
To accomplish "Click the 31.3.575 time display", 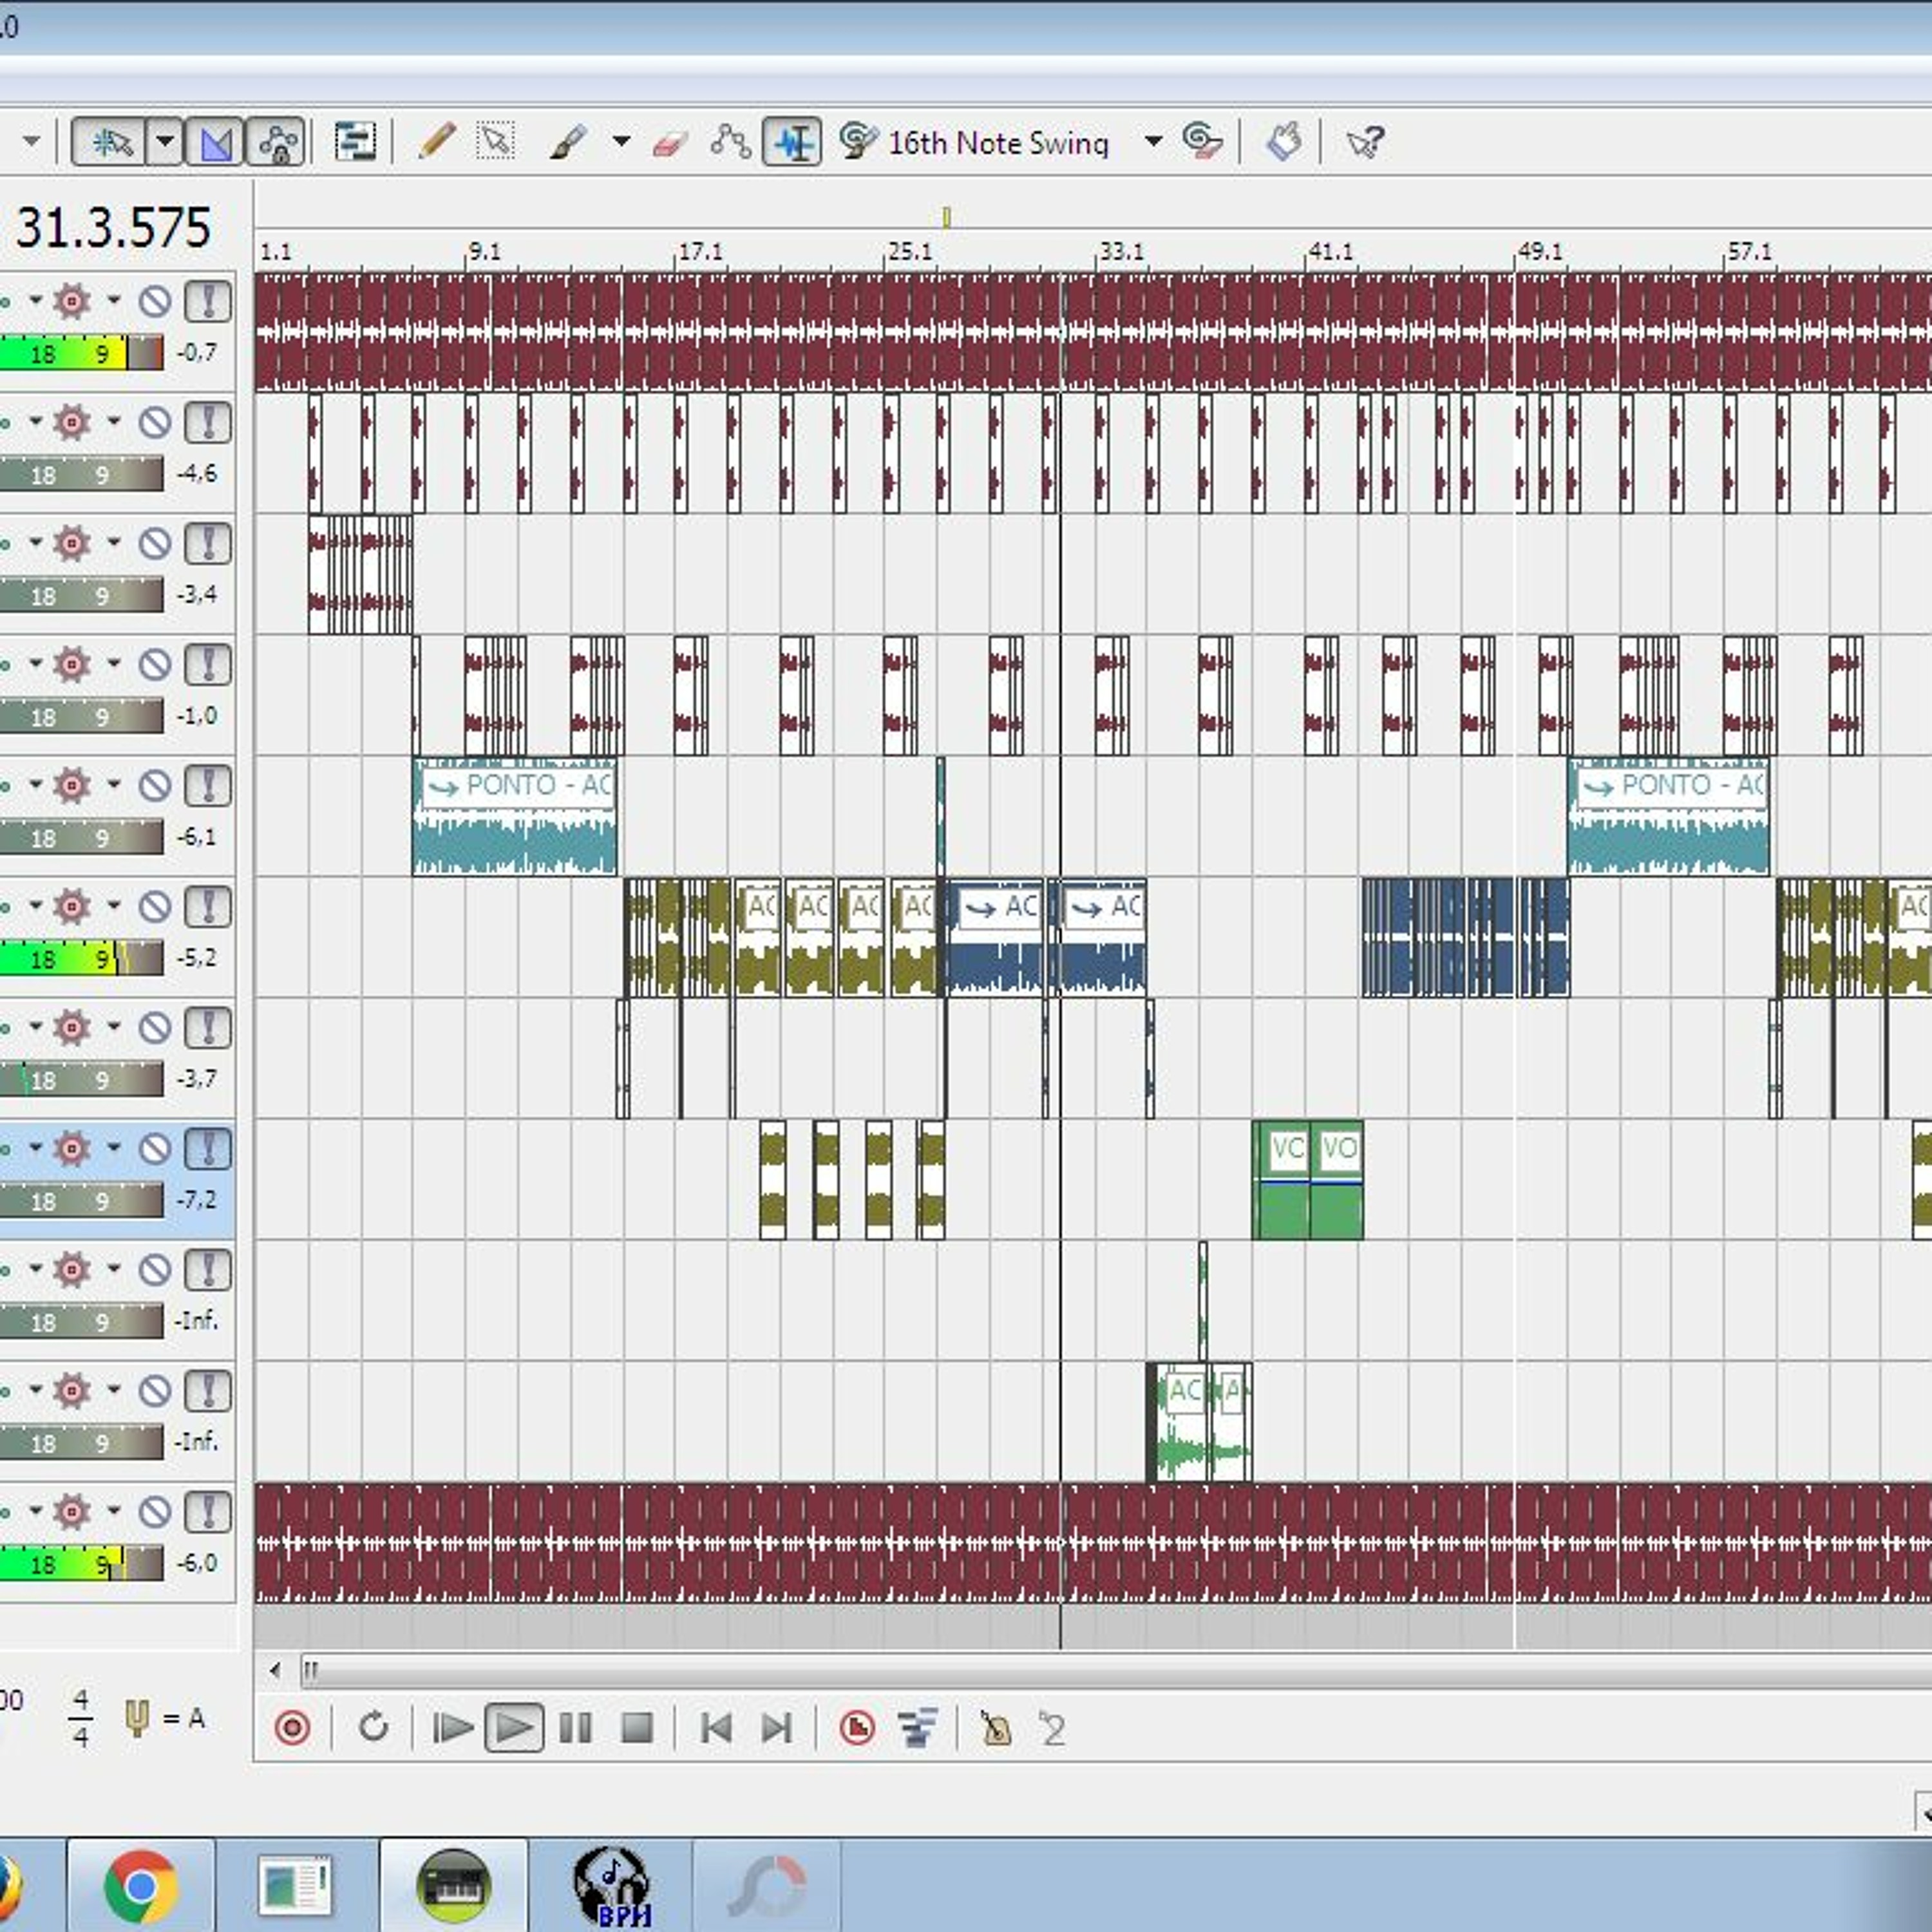I will click(113, 227).
